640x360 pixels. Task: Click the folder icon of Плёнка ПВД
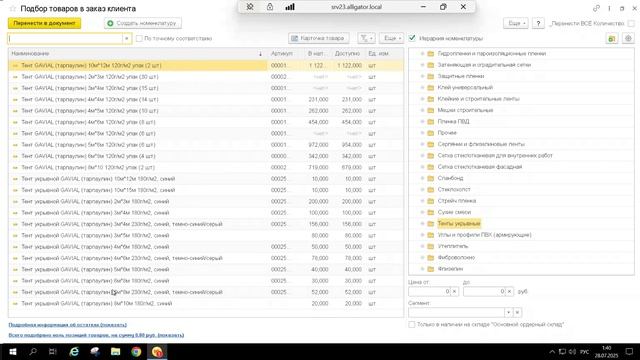pos(431,122)
